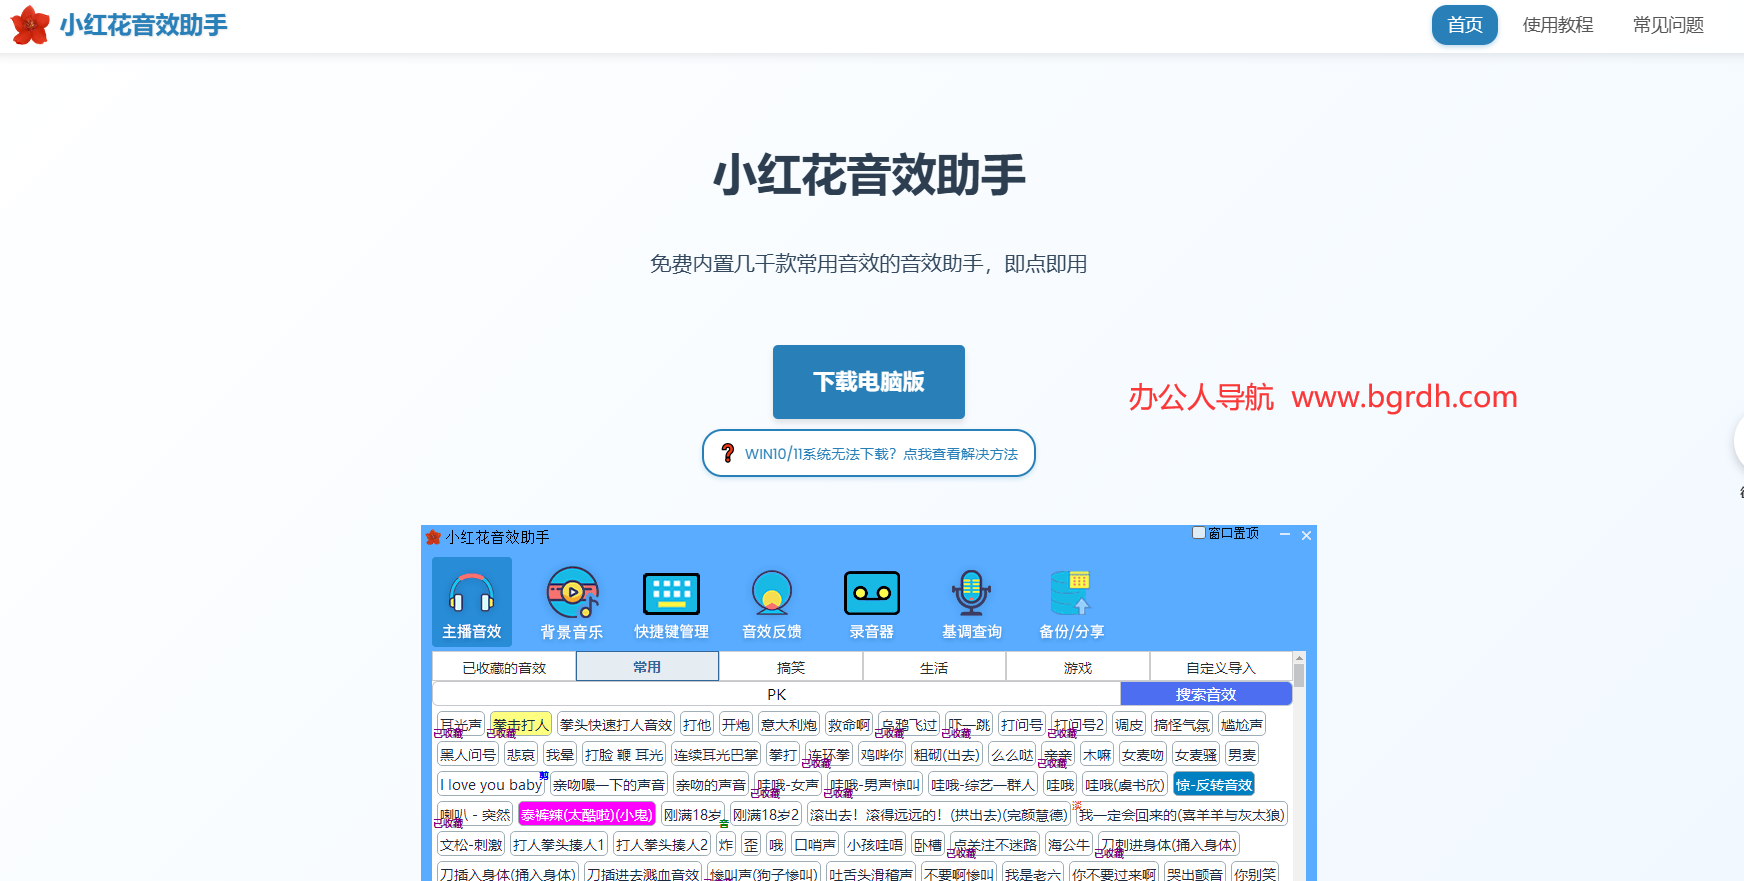Switch to the 搞笑 tab
The width and height of the screenshot is (1744, 881).
tap(790, 667)
